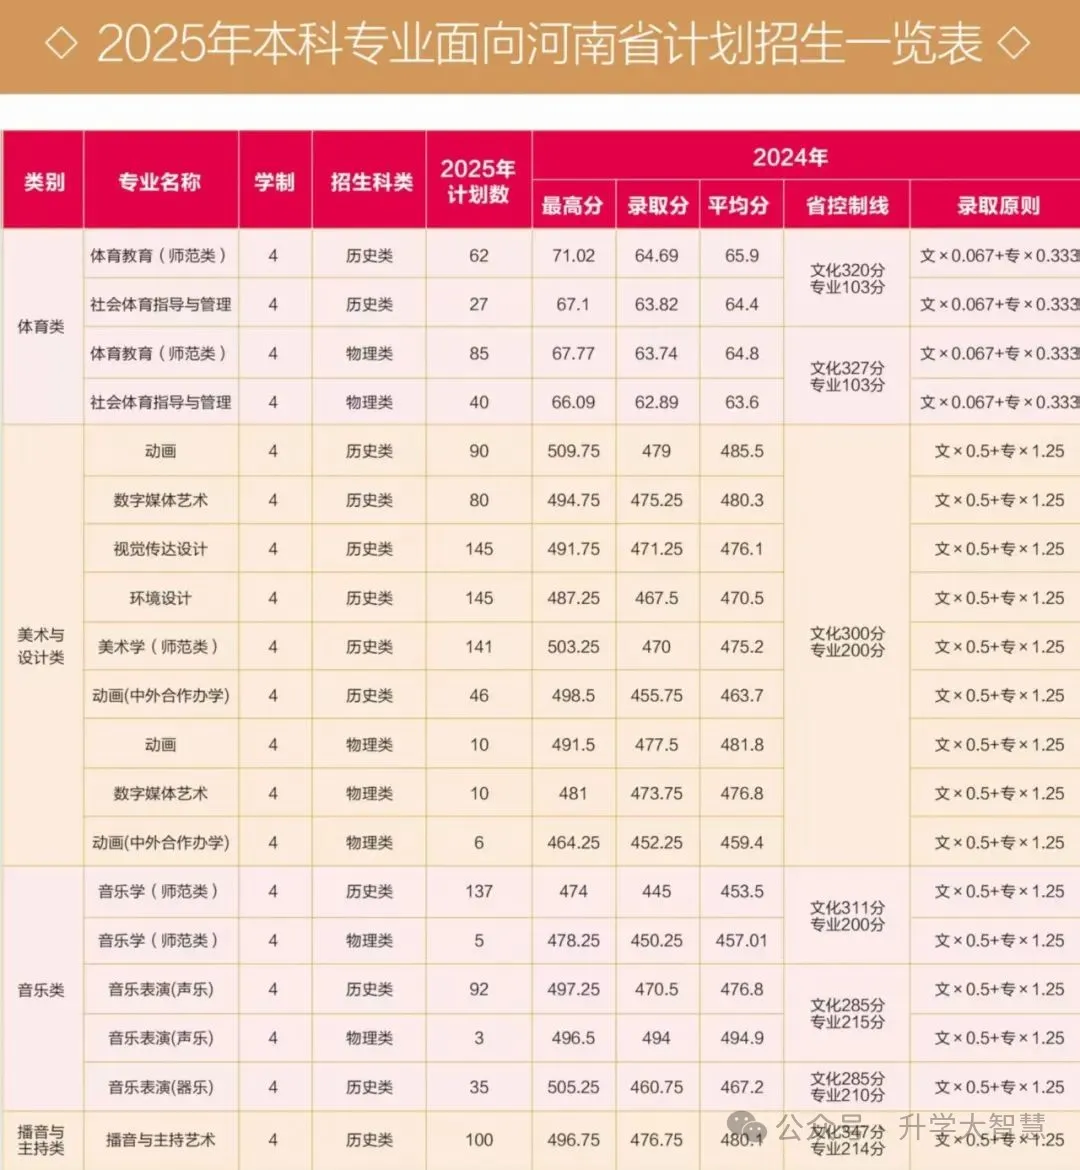Select the control line '文化311分 专业200分'
This screenshot has height=1170, width=1080.
(847, 916)
